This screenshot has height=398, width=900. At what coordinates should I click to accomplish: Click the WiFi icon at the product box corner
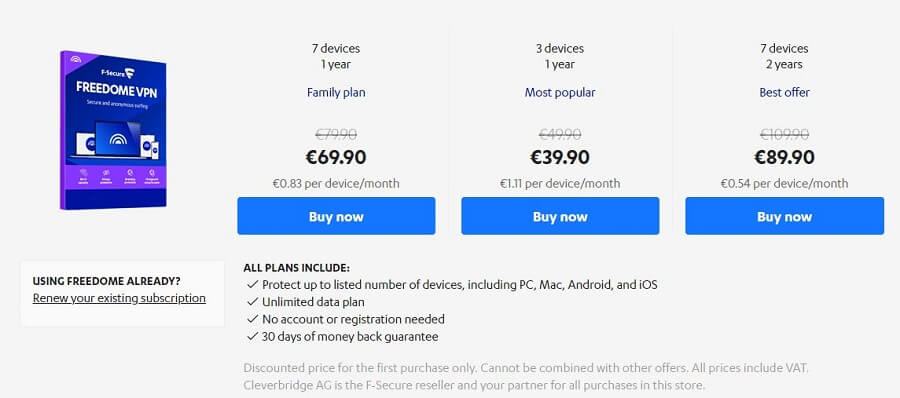pos(76,59)
